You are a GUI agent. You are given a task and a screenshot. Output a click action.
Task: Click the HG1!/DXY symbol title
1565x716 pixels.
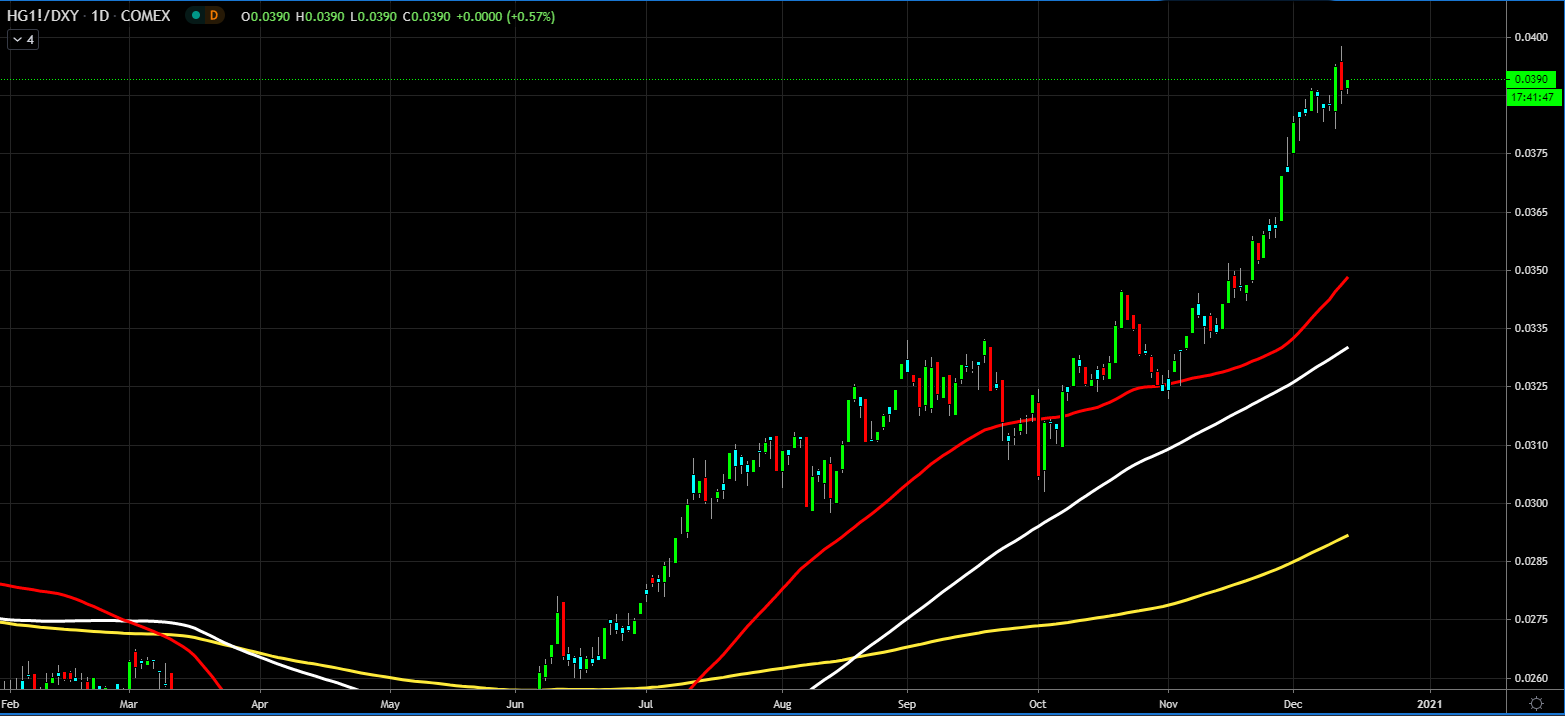[x=44, y=16]
